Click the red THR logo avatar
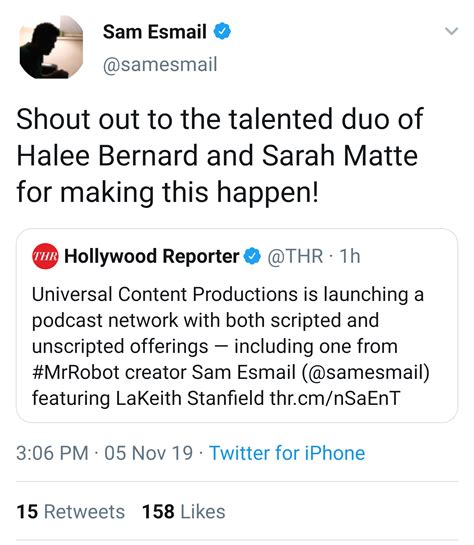The image size is (474, 545). pyautogui.click(x=45, y=256)
